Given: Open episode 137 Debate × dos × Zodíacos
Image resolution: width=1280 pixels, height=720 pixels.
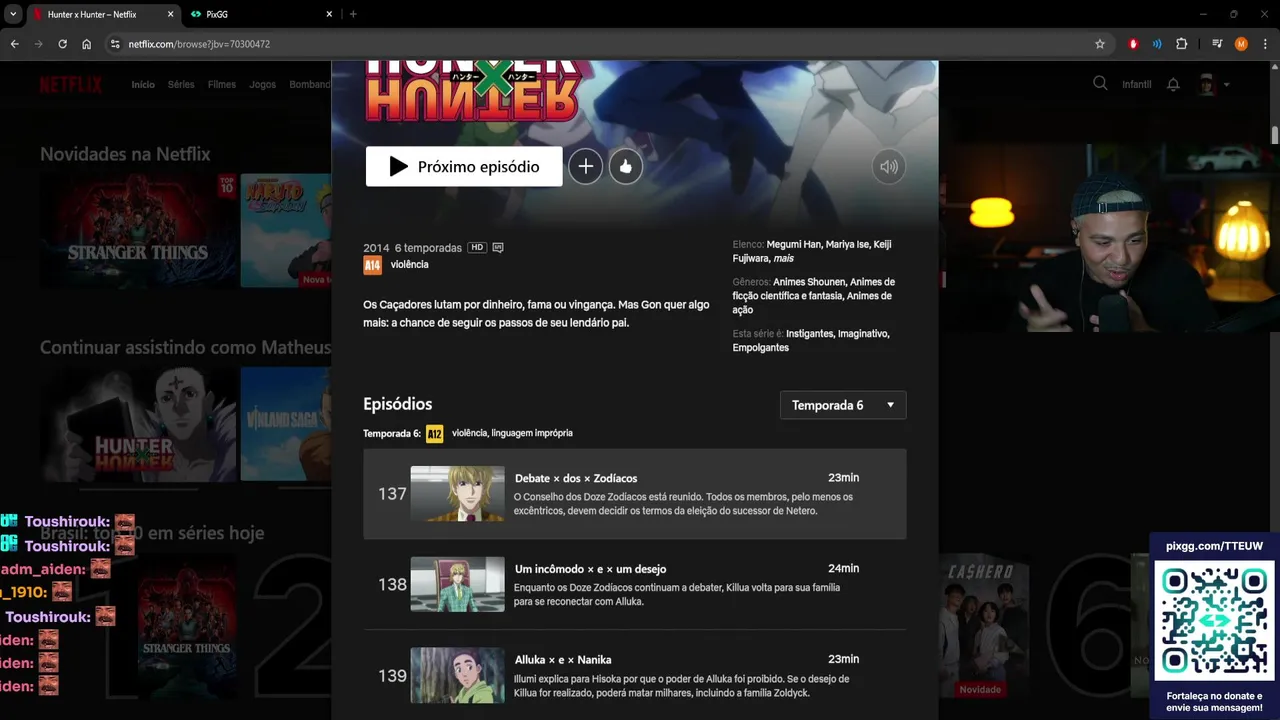Looking at the screenshot, I should point(635,494).
